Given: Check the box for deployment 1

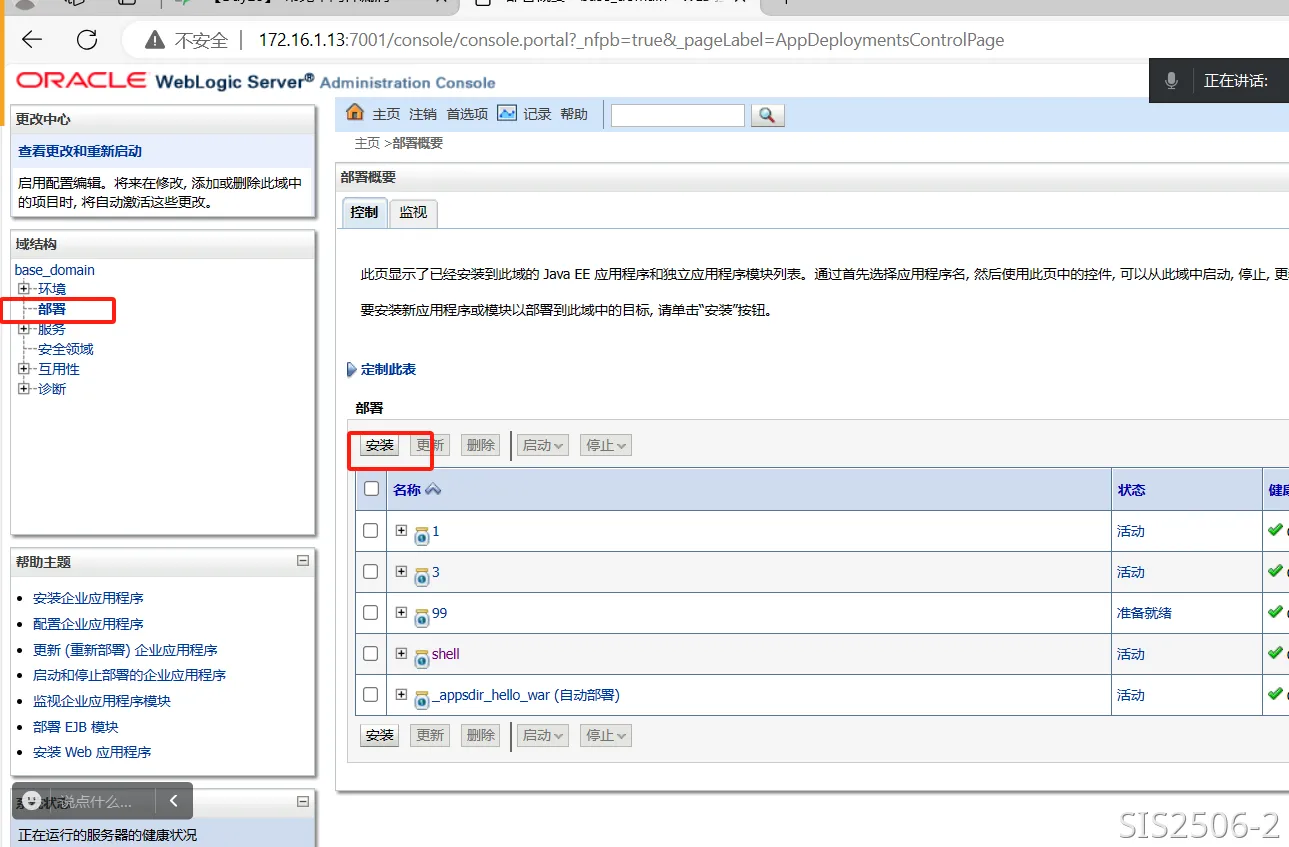Looking at the screenshot, I should 371,530.
